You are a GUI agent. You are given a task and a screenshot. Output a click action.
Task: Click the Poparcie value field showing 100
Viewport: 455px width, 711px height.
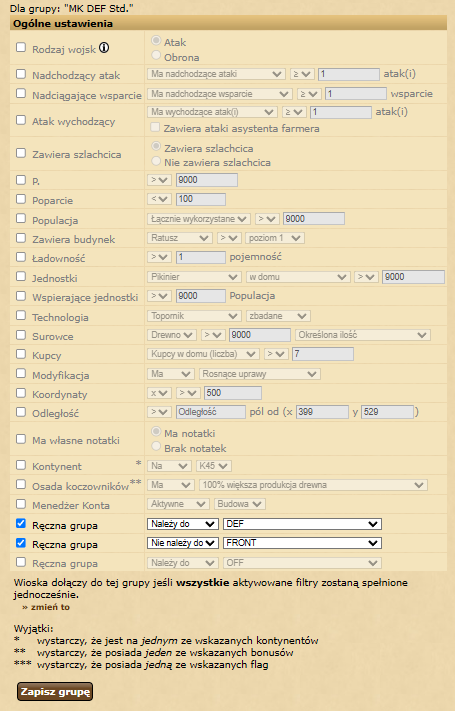pyautogui.click(x=201, y=199)
